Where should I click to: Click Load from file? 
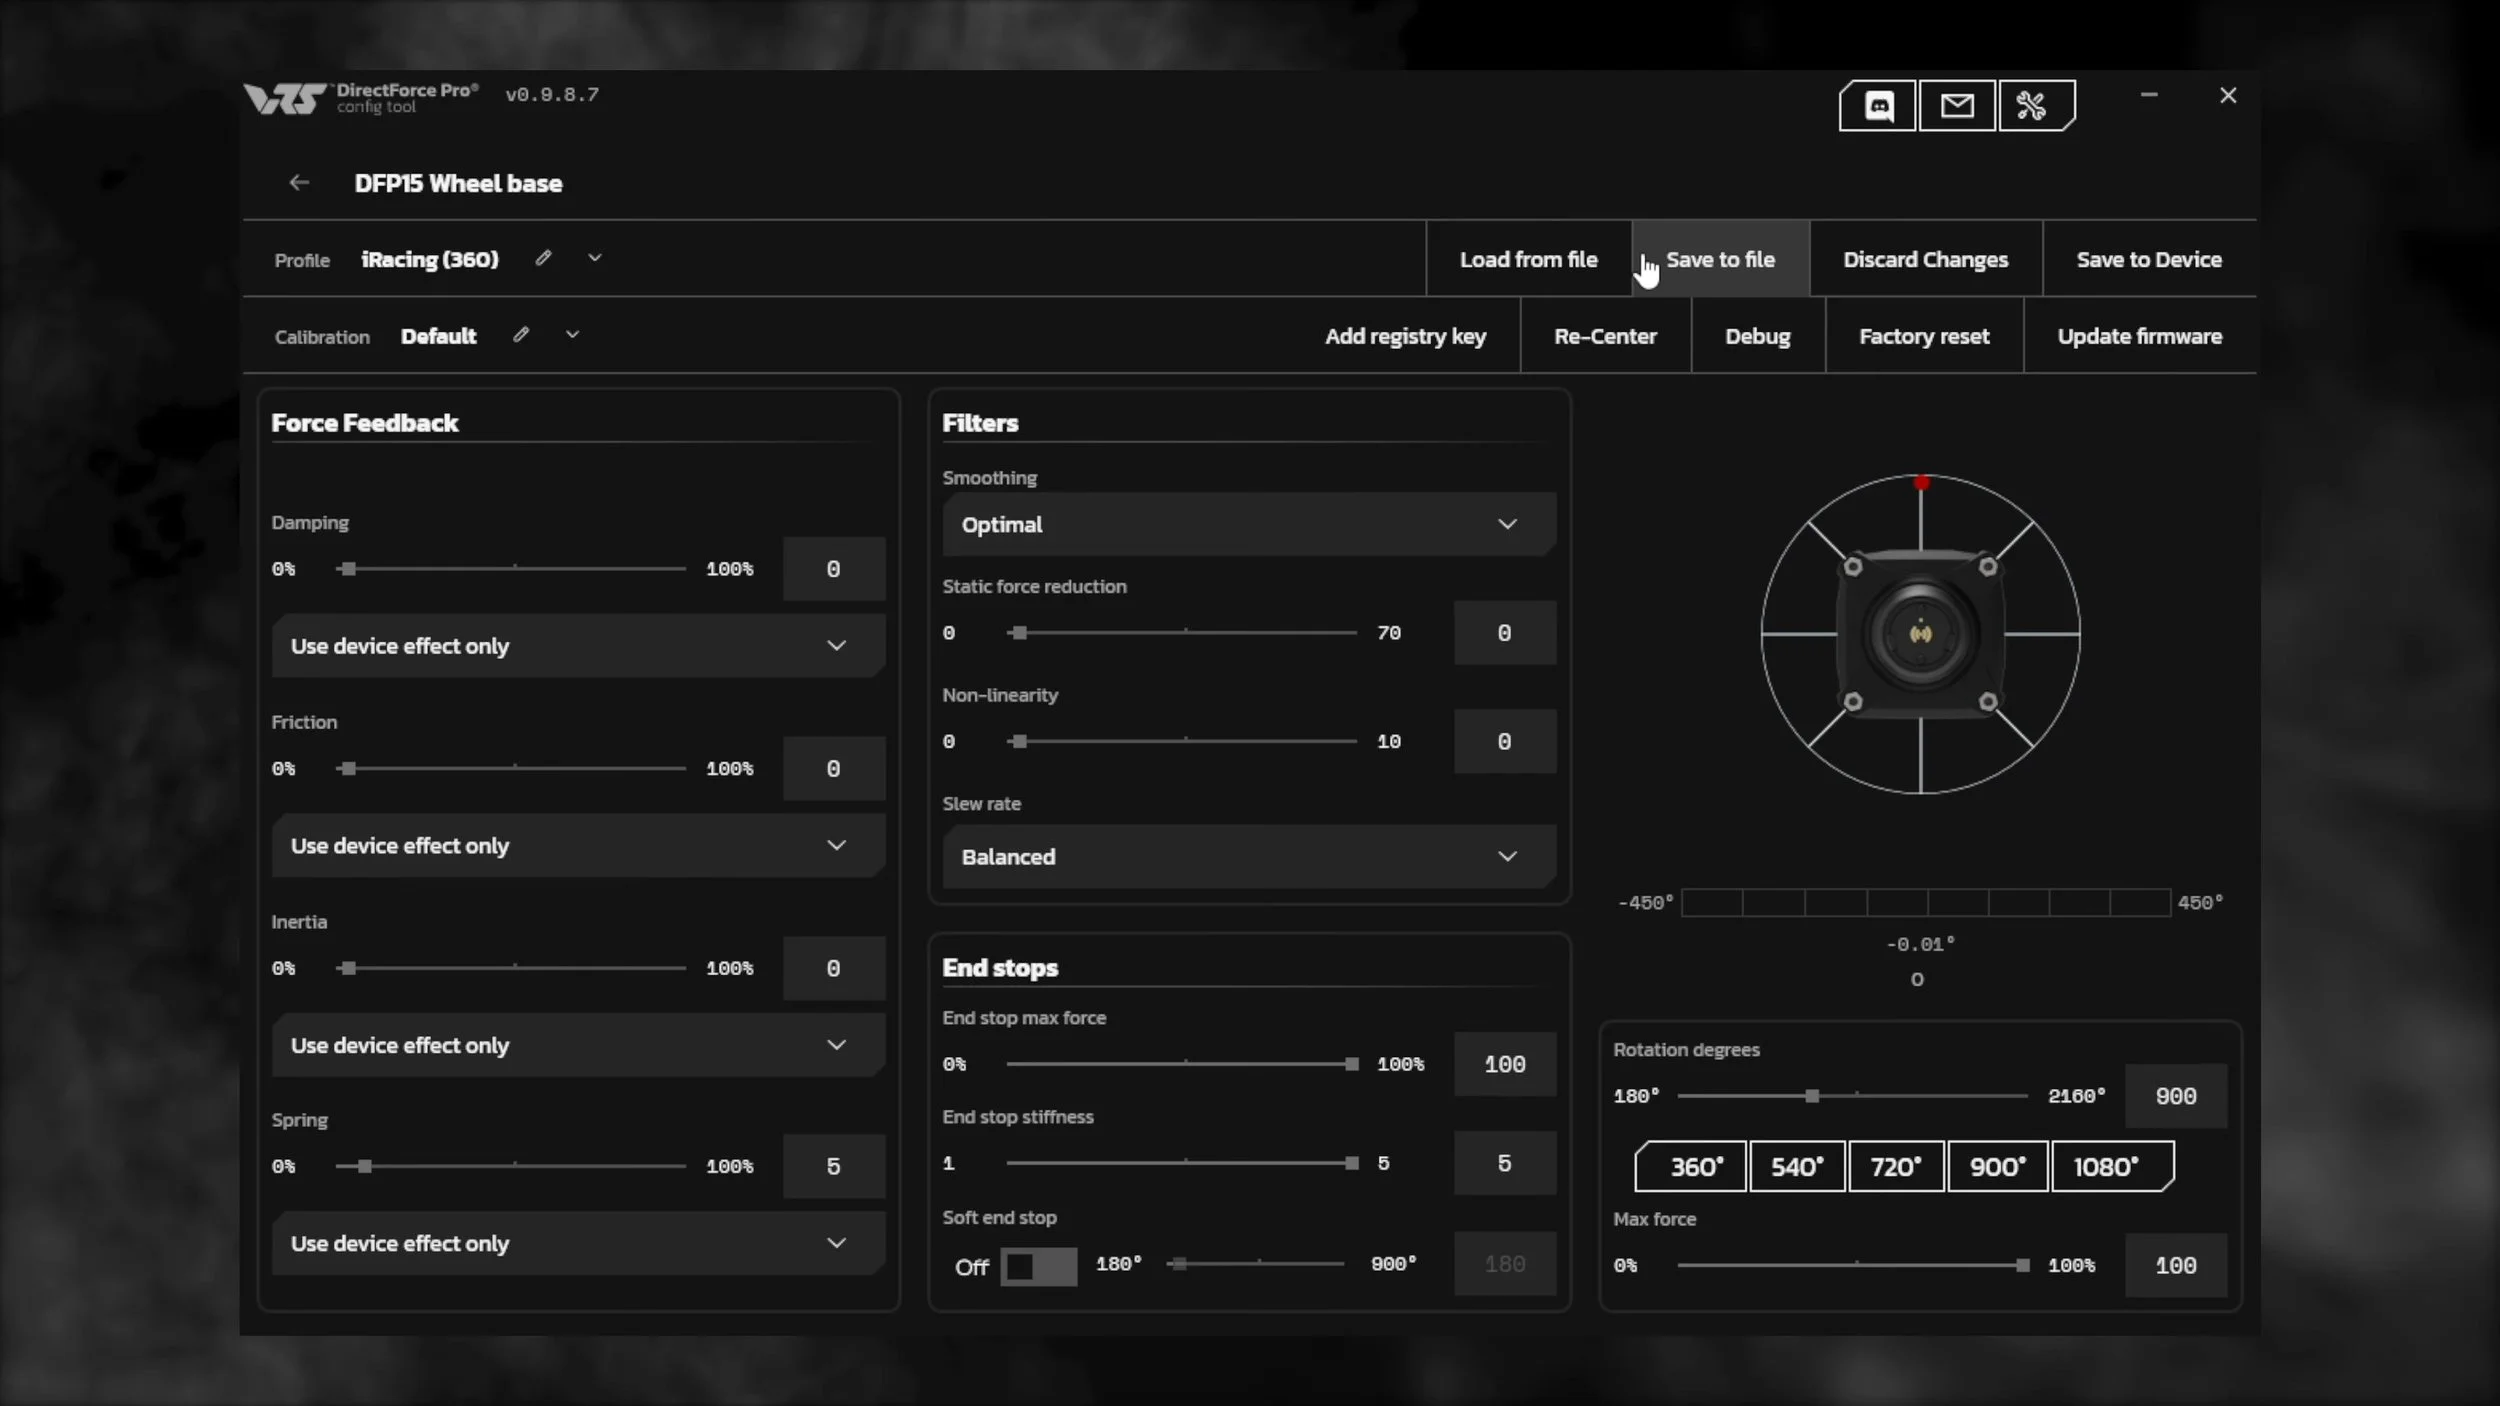click(1528, 259)
